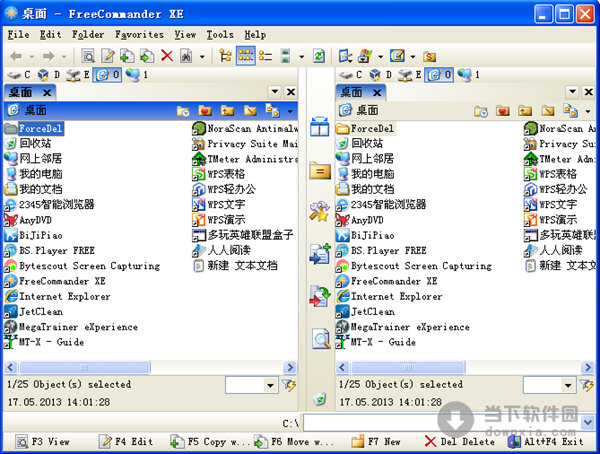This screenshot has height=454, width=600.
Task: Click the green Refresh icon in main toolbar
Action: pyautogui.click(x=318, y=56)
